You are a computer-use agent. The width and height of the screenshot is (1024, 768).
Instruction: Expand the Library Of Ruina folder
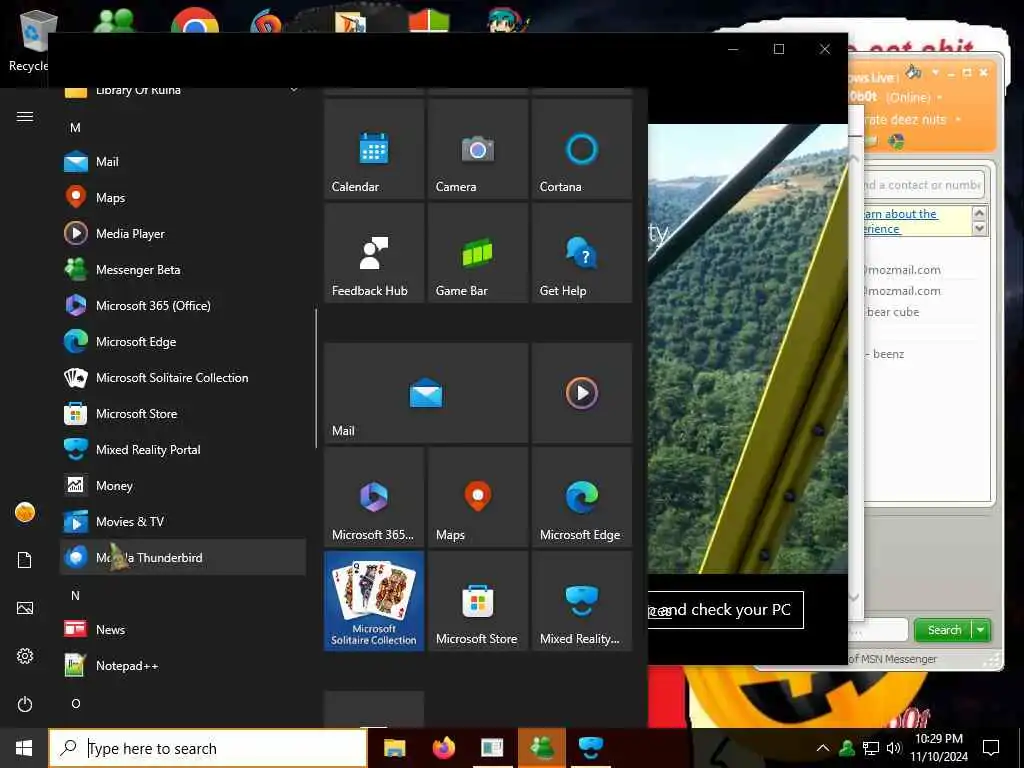coord(182,91)
